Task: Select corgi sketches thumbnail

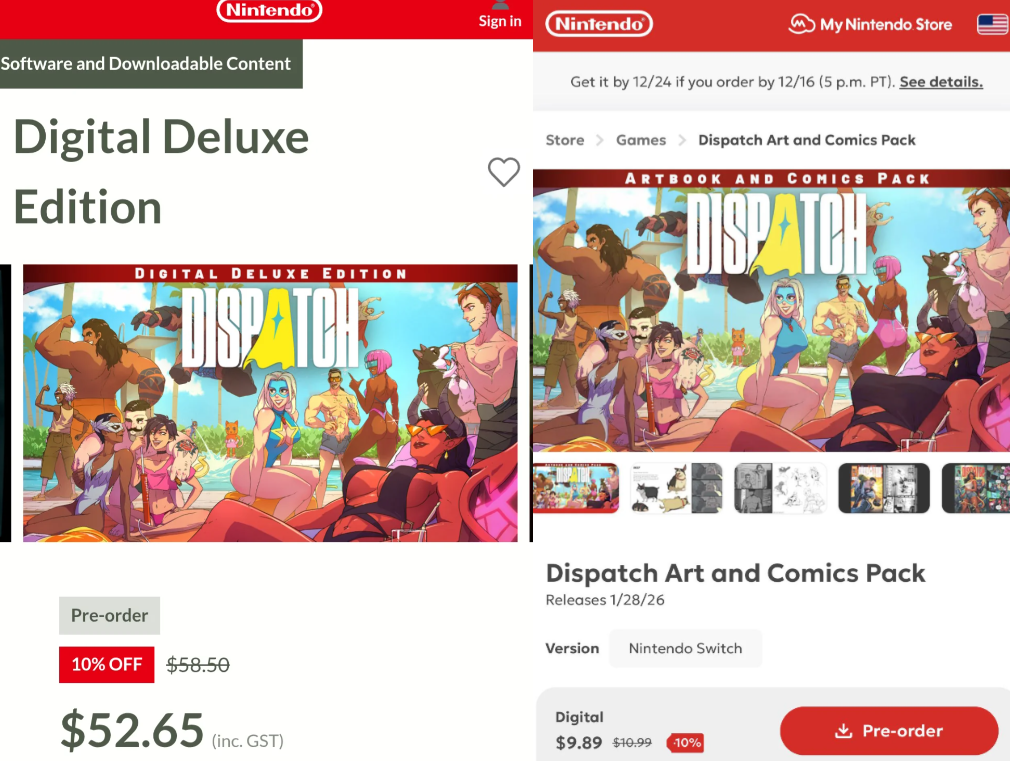Action: (676, 488)
